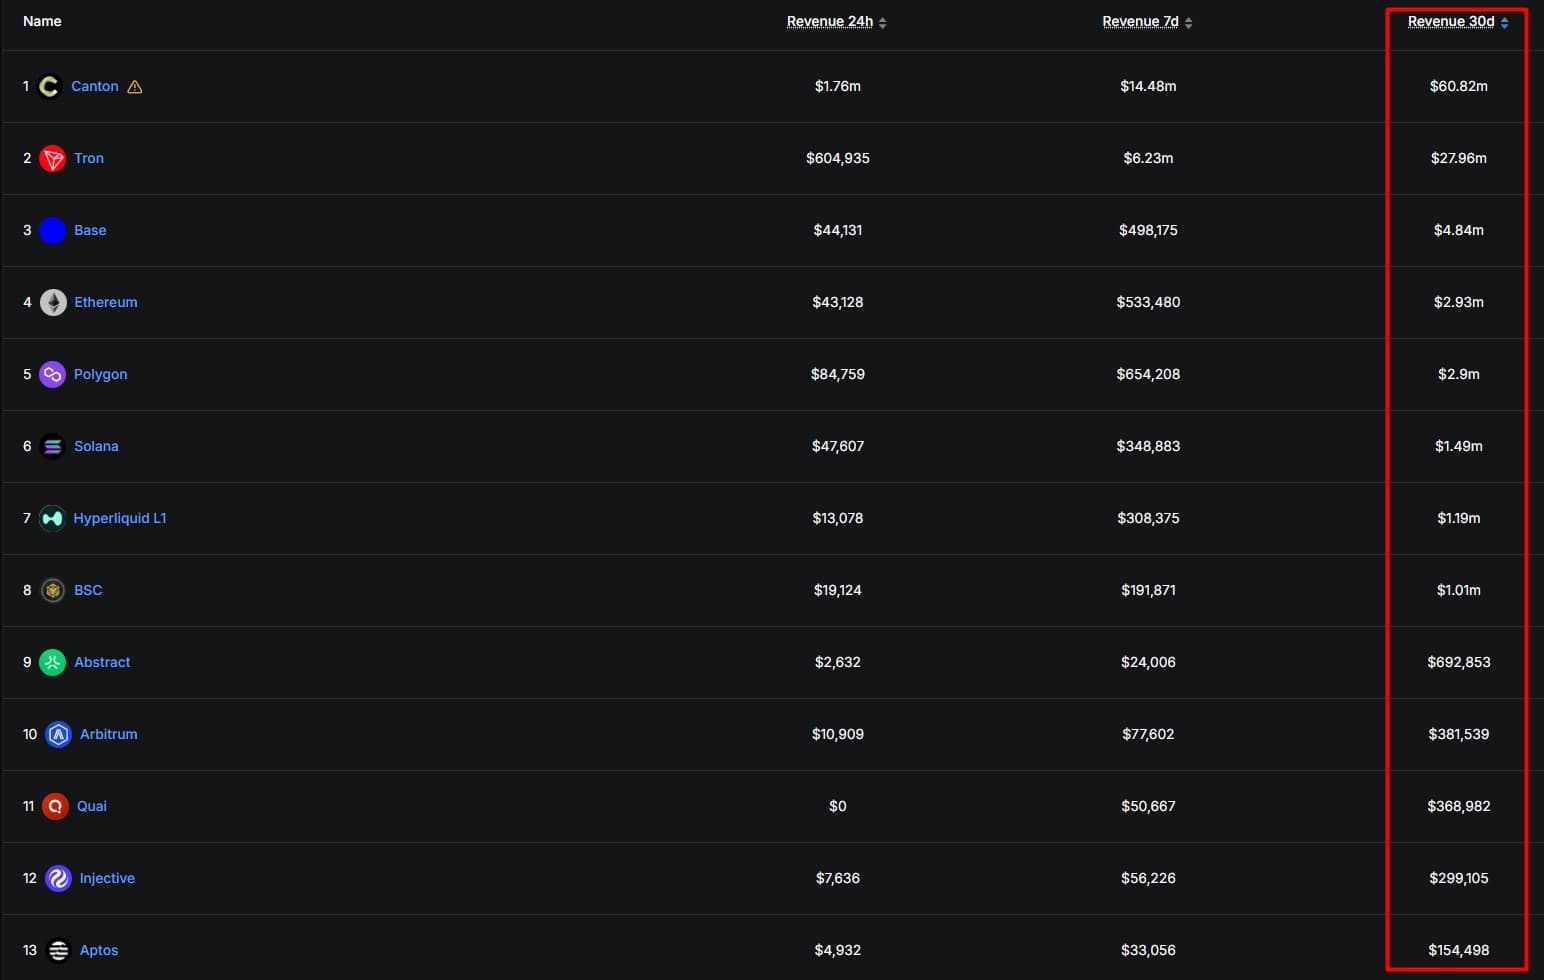Viewport: 1544px width, 980px height.
Task: Click the warning triangle next to Canton
Action: point(135,87)
